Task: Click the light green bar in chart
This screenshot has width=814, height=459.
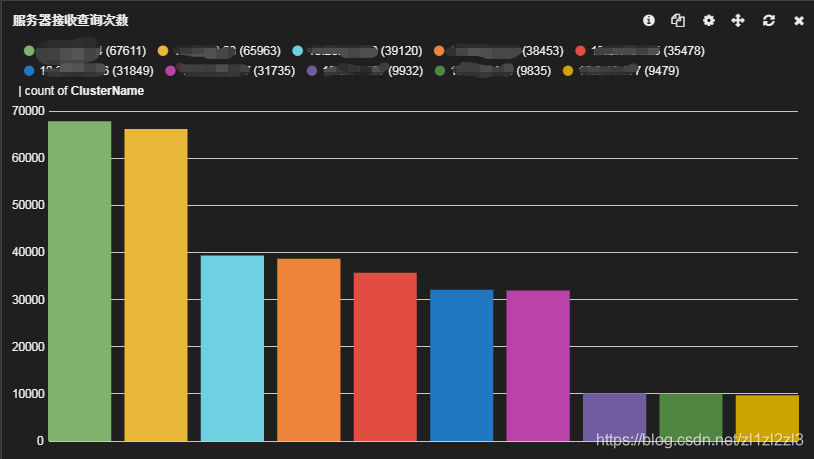Action: pyautogui.click(x=79, y=281)
